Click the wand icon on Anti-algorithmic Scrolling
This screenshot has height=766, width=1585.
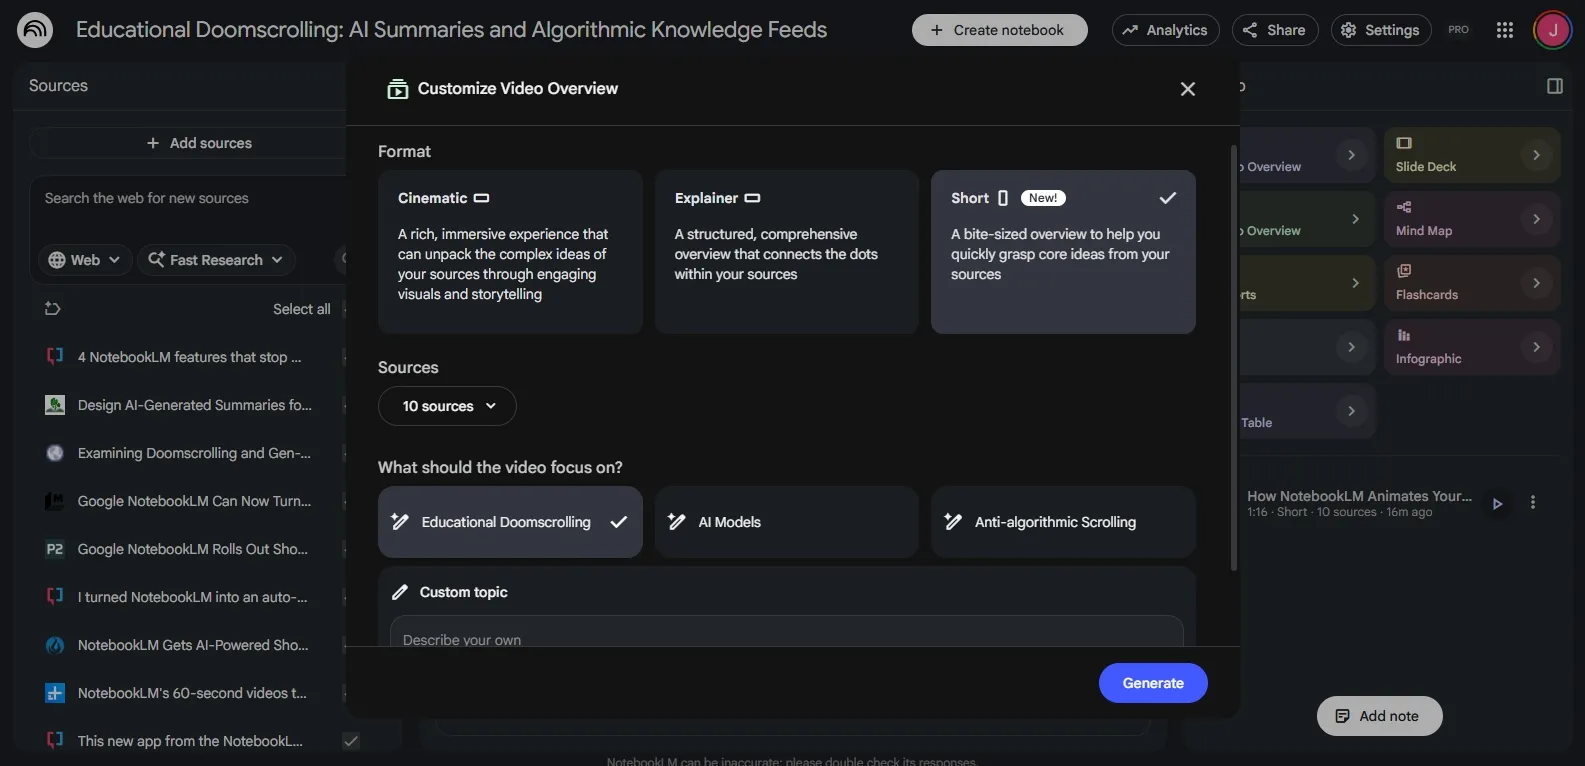coord(953,522)
